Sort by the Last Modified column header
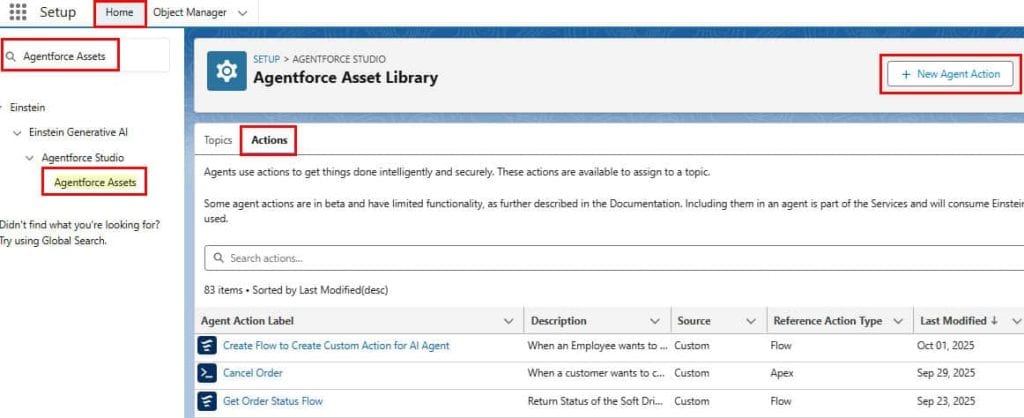The image size is (1024, 418). click(x=953, y=321)
